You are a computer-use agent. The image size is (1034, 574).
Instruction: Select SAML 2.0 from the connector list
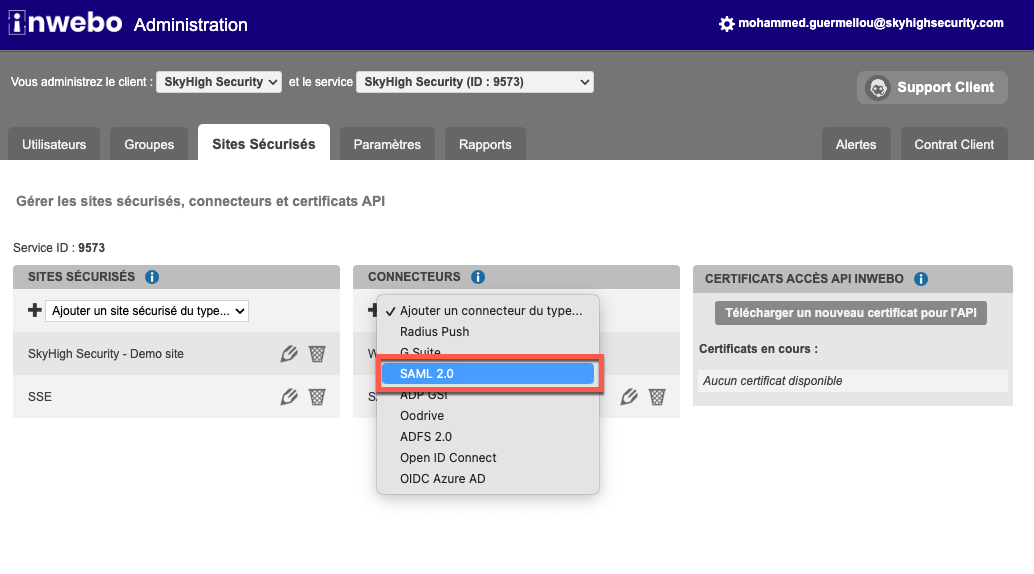[x=489, y=374]
